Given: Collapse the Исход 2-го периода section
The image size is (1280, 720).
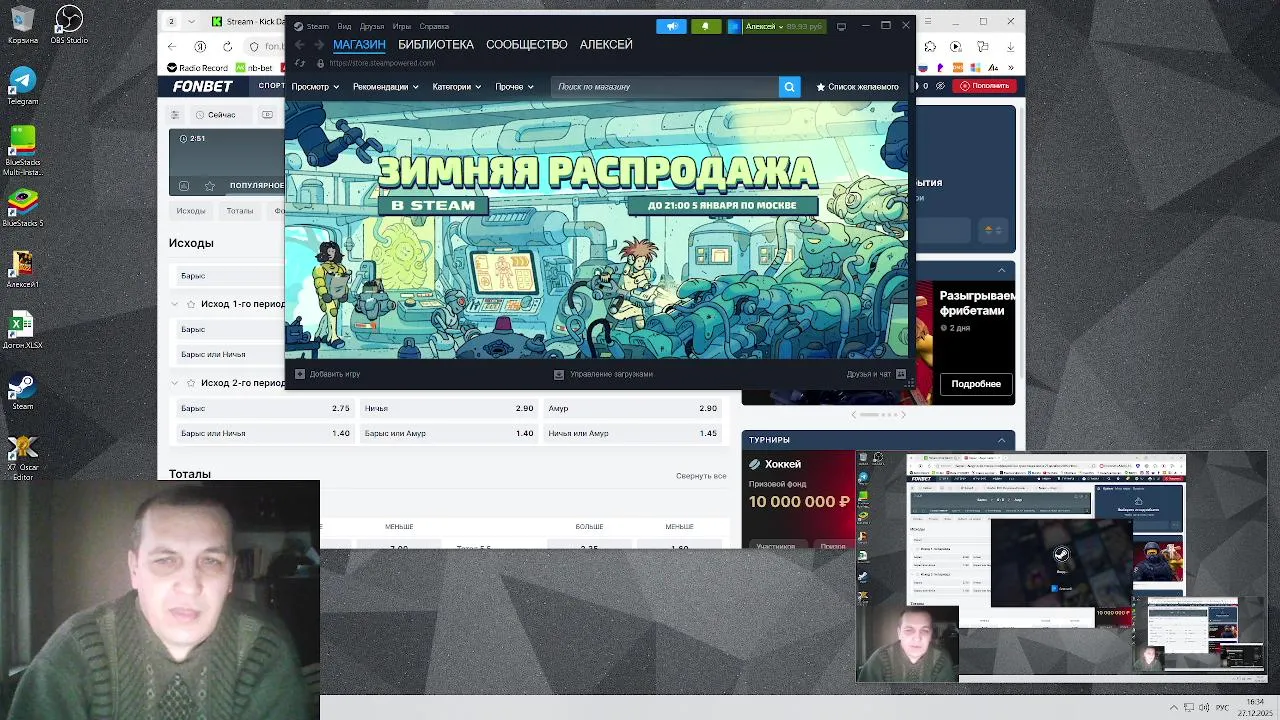Looking at the screenshot, I should click(x=175, y=383).
